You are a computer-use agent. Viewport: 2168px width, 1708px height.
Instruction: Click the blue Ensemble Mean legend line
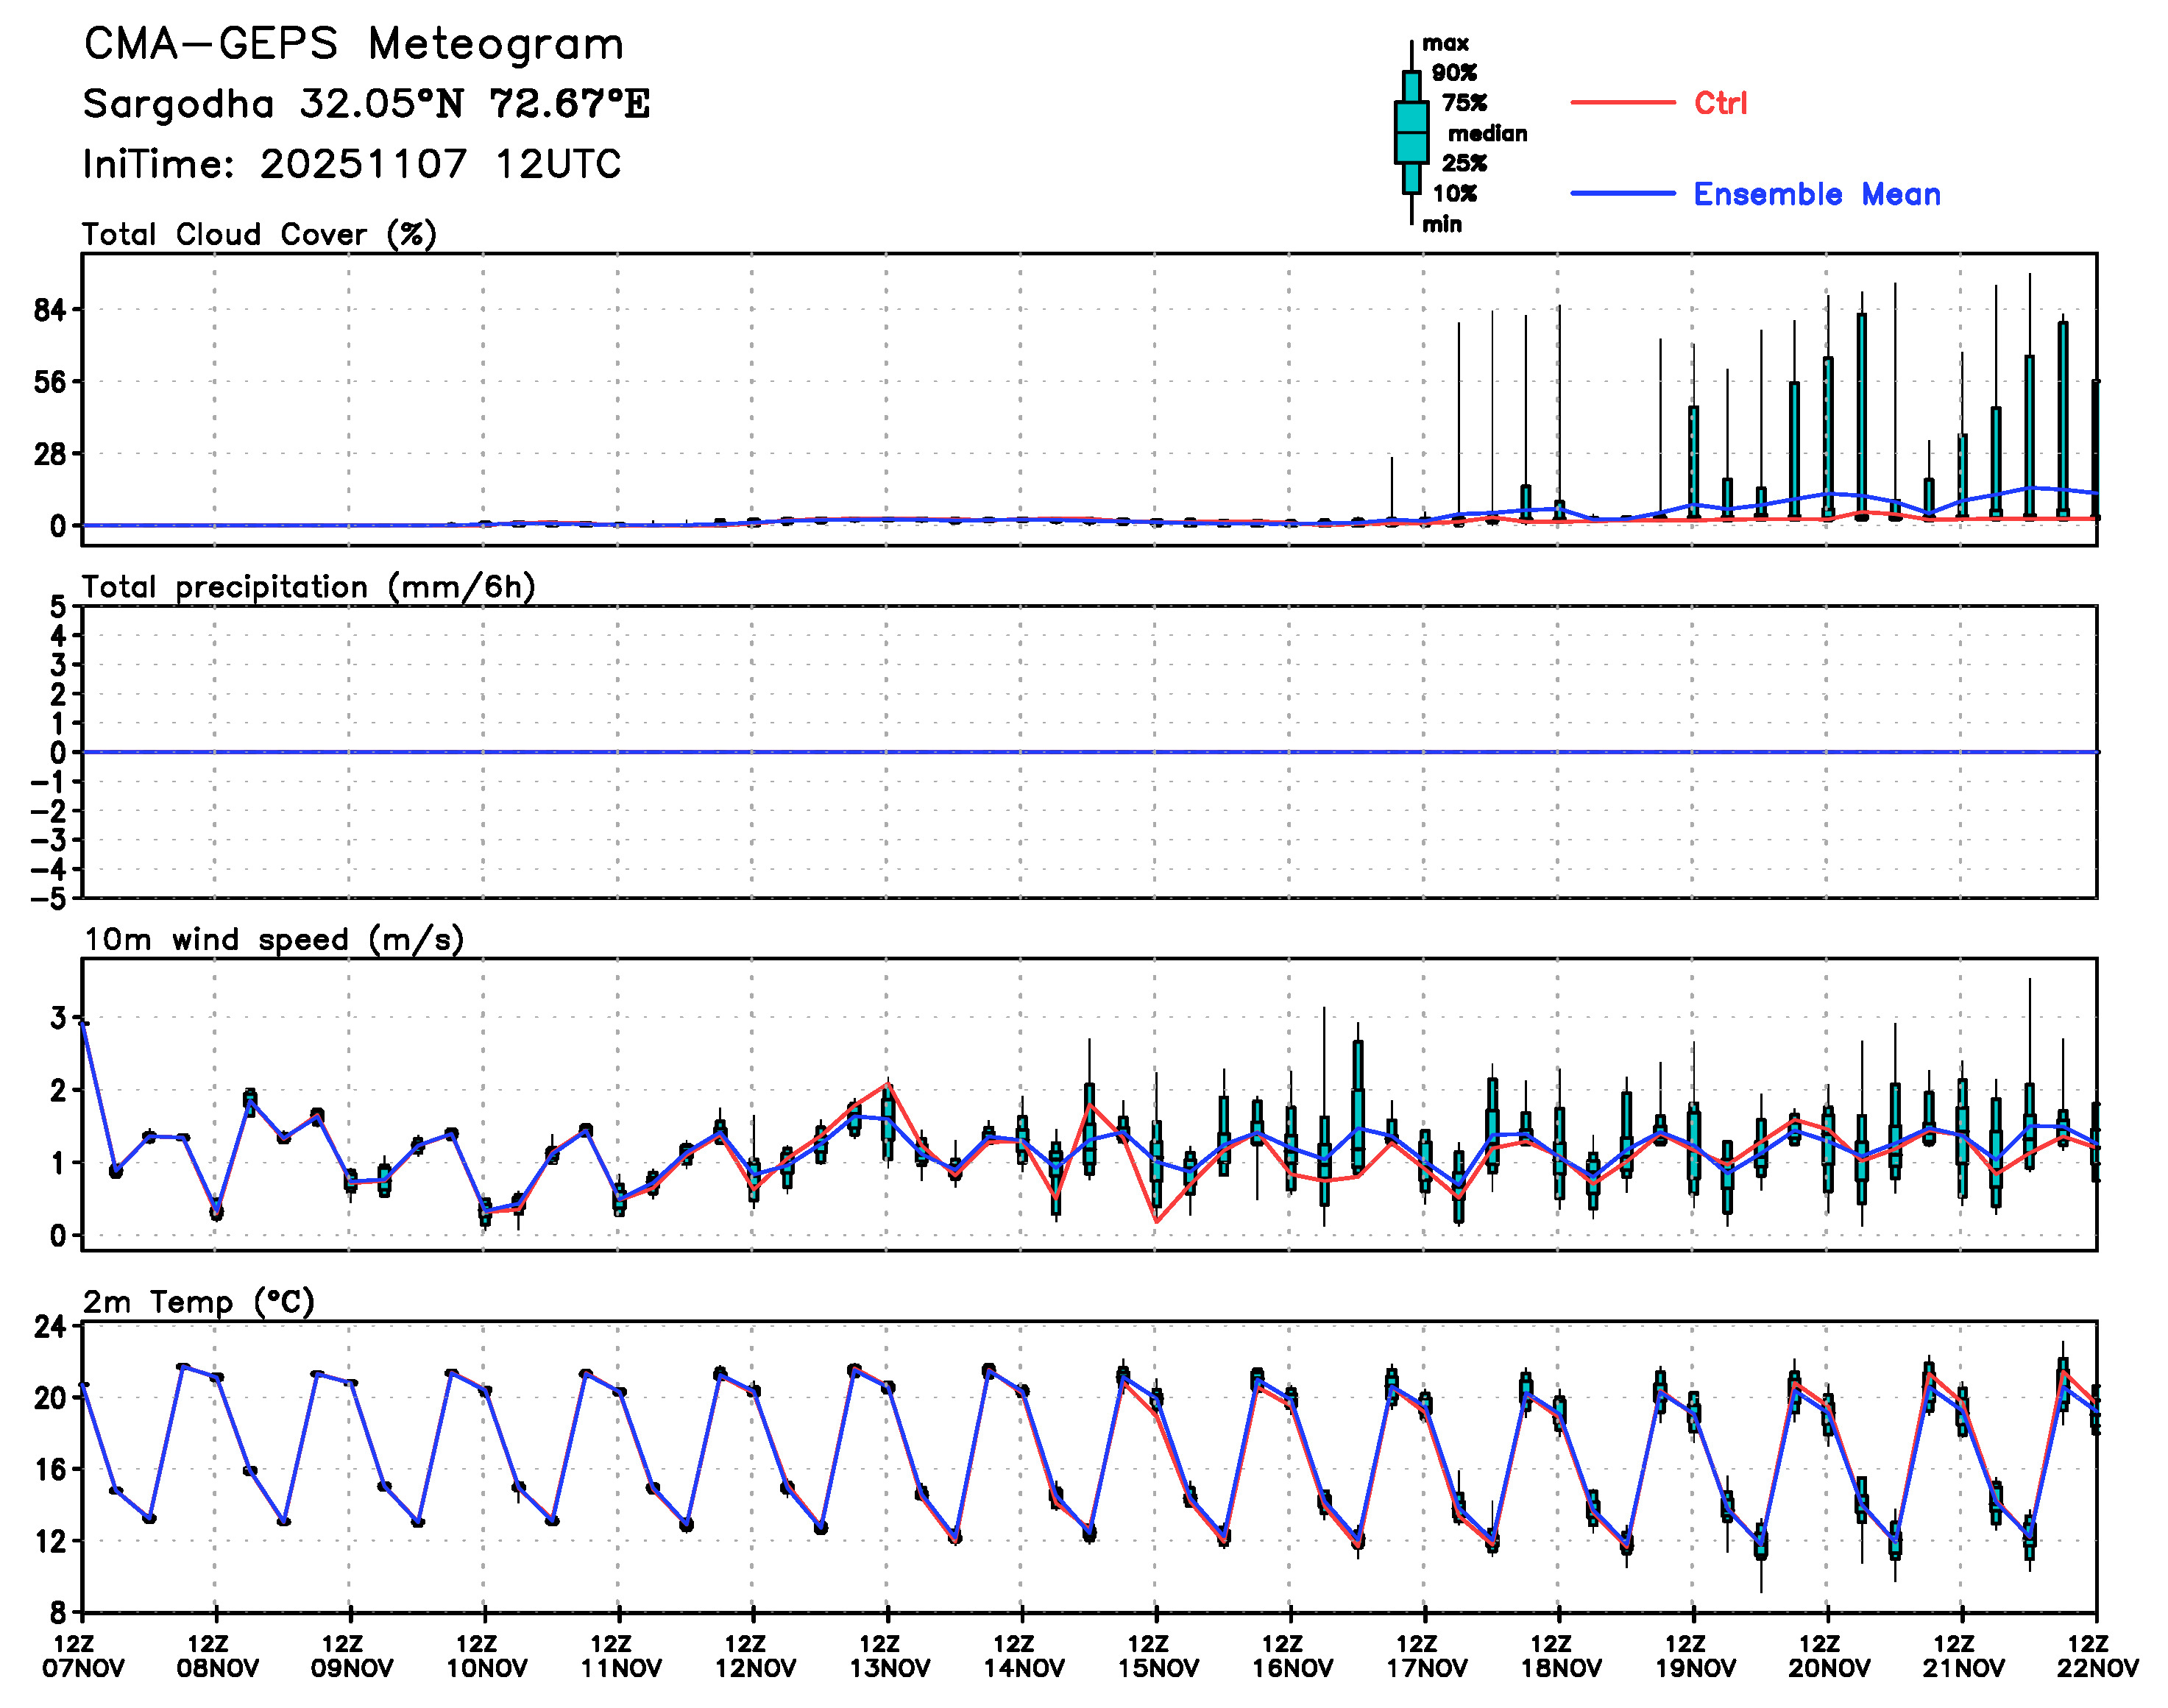point(1622,194)
